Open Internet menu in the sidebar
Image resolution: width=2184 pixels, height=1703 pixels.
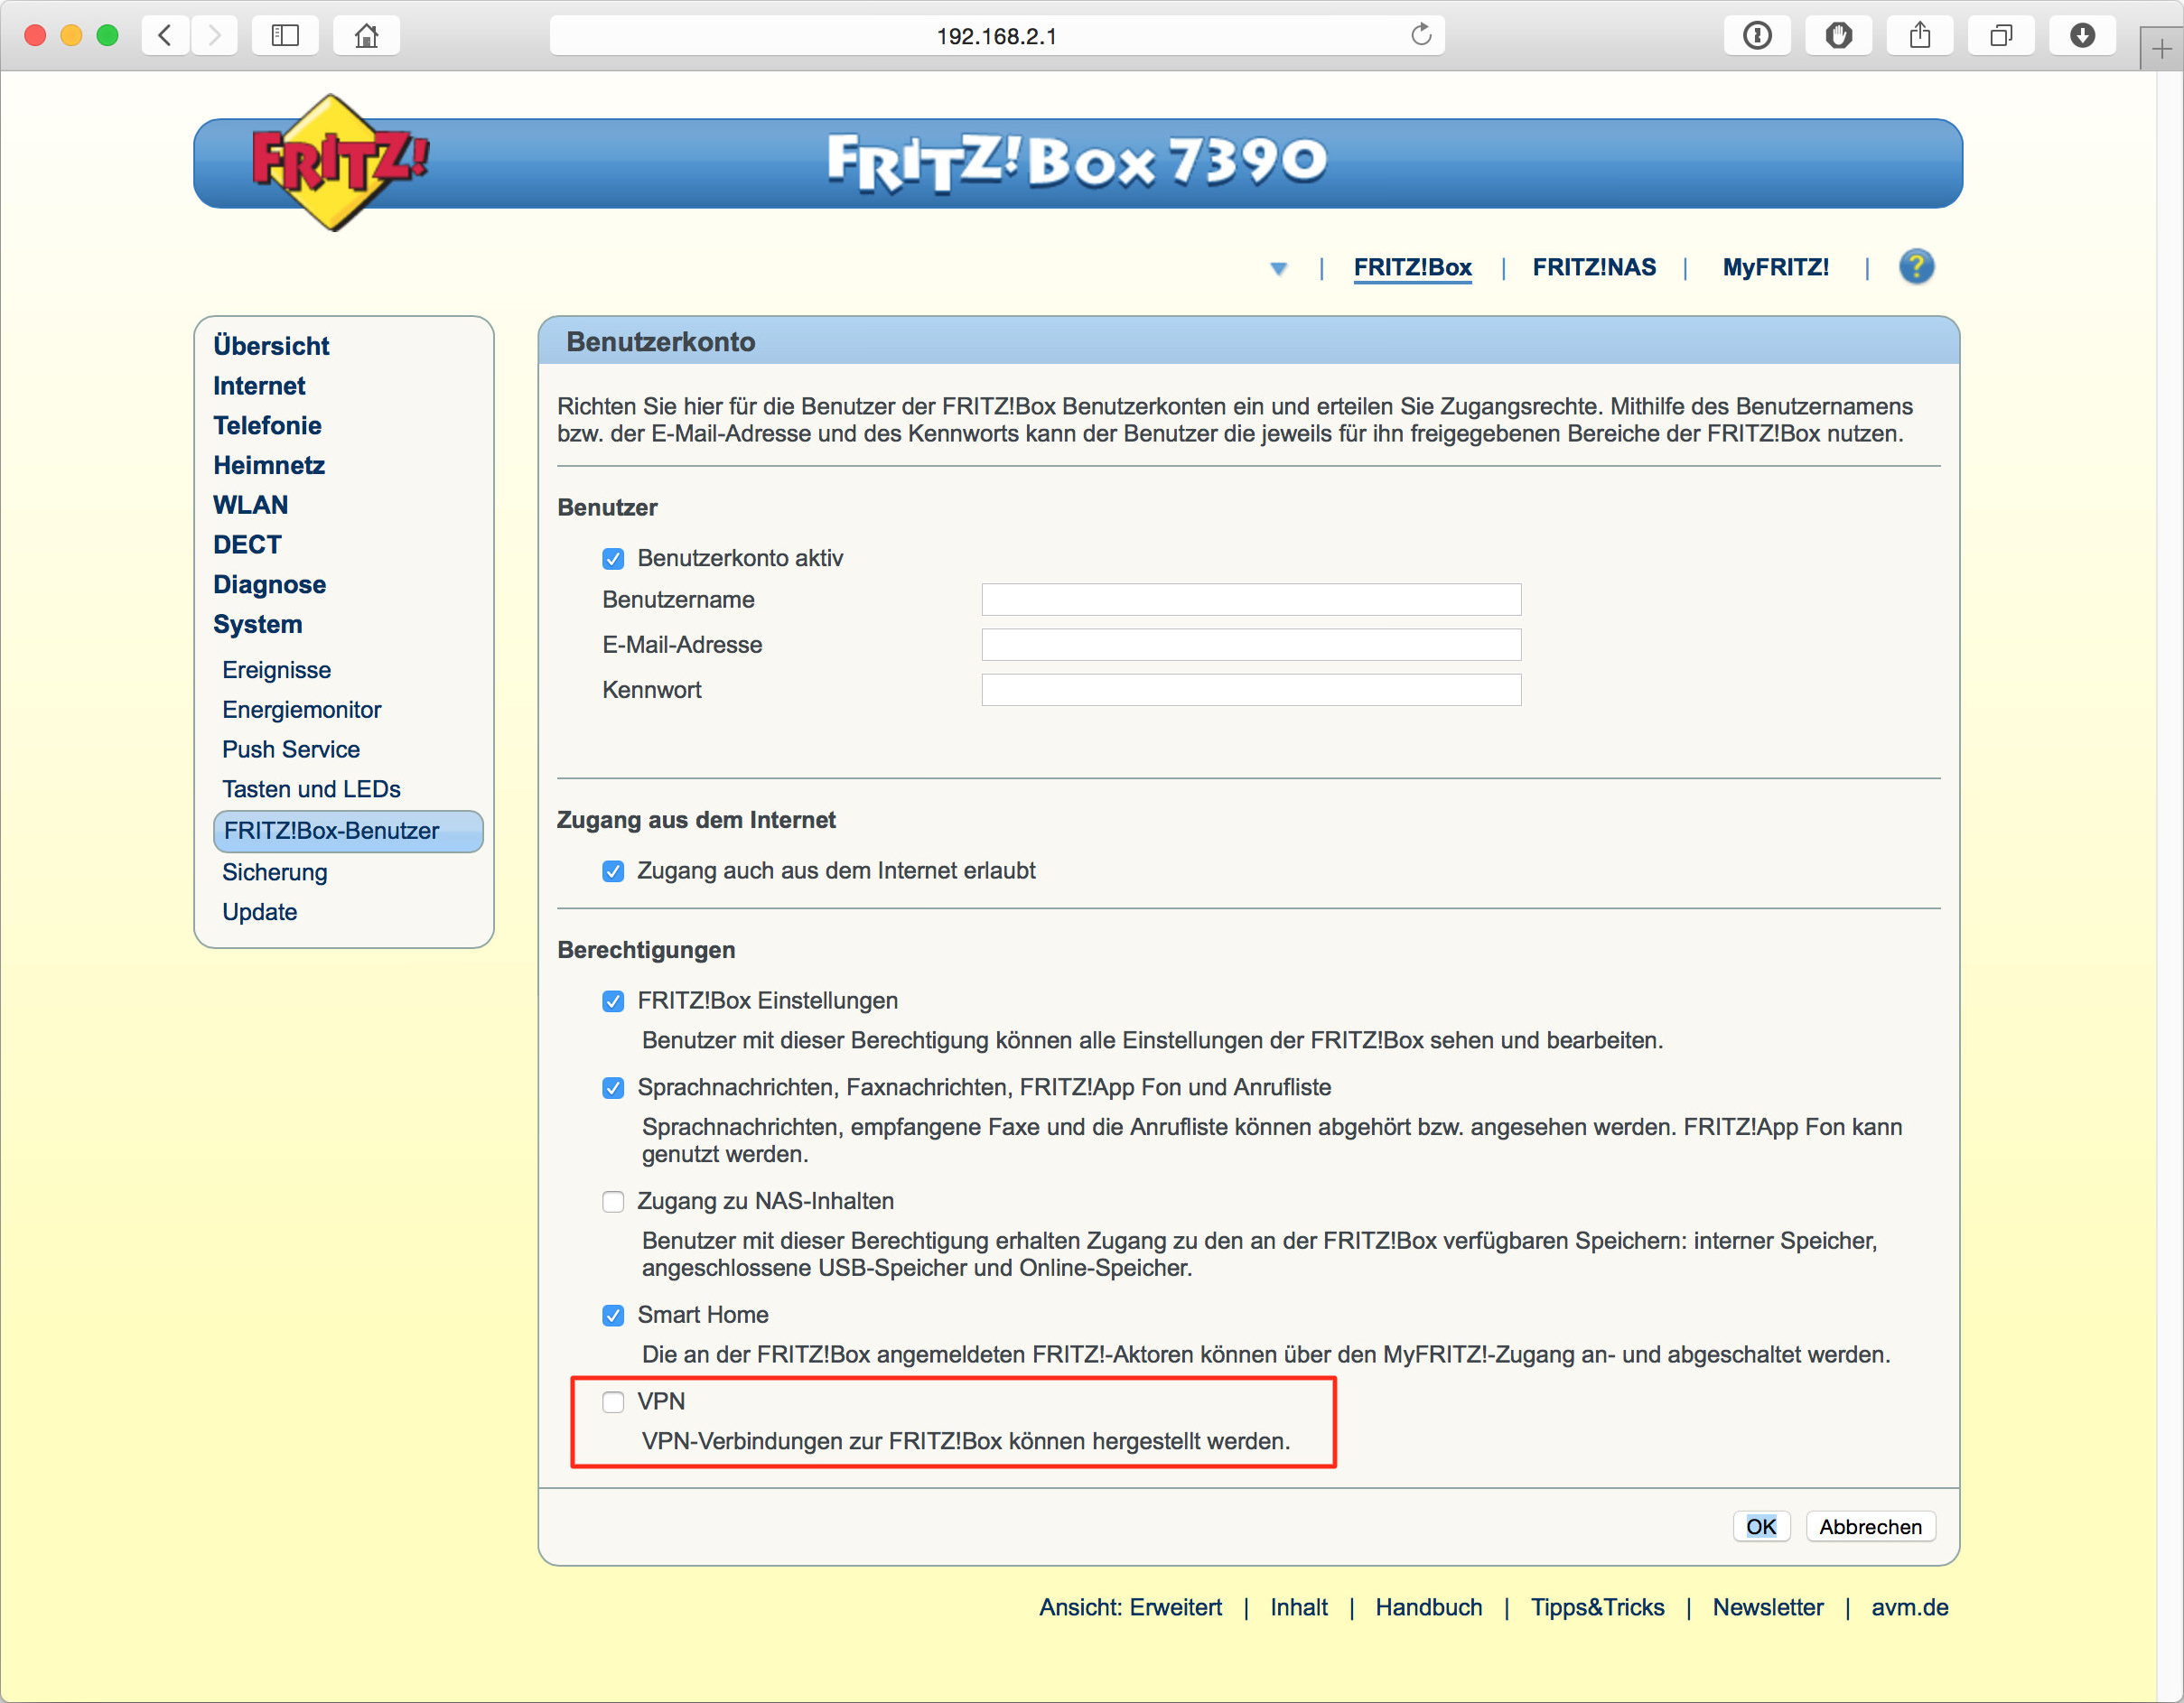coord(259,386)
